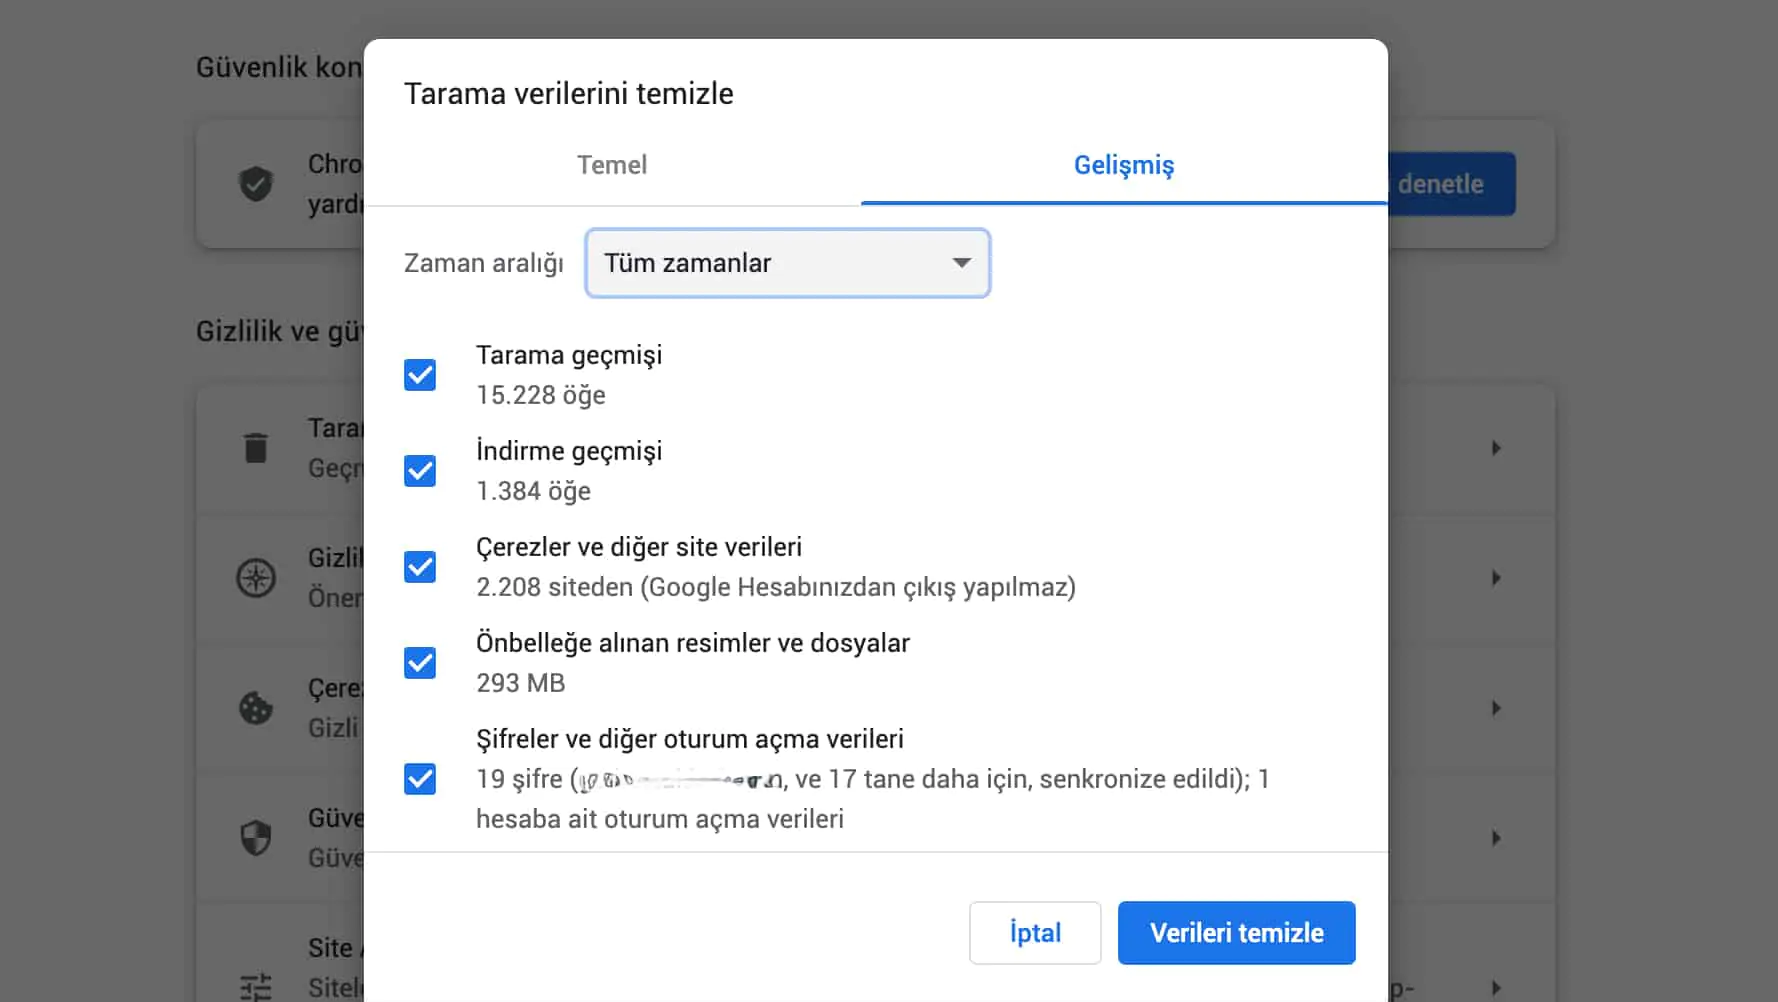Image resolution: width=1778 pixels, height=1002 pixels.
Task: Select the compass icon for Gizlilik Rehberi
Action: click(x=257, y=578)
